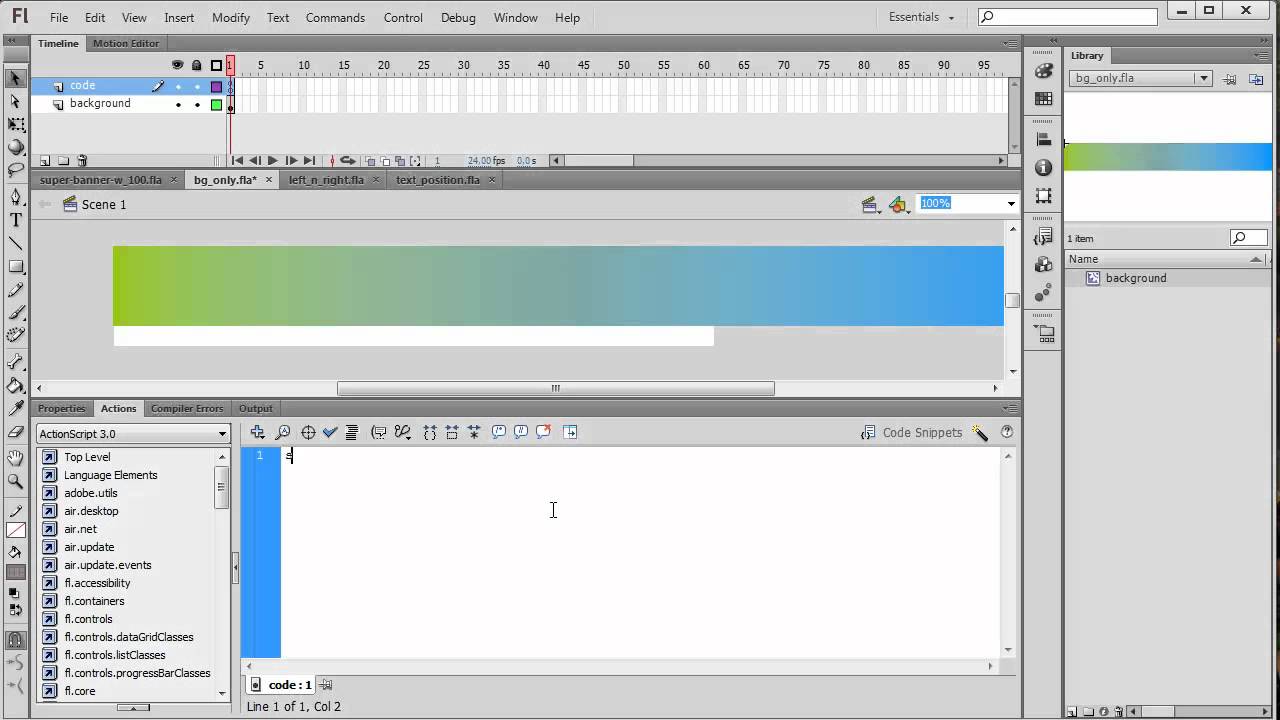1280x720 pixels.
Task: Select the Selection arrow tool
Action: 15,78
